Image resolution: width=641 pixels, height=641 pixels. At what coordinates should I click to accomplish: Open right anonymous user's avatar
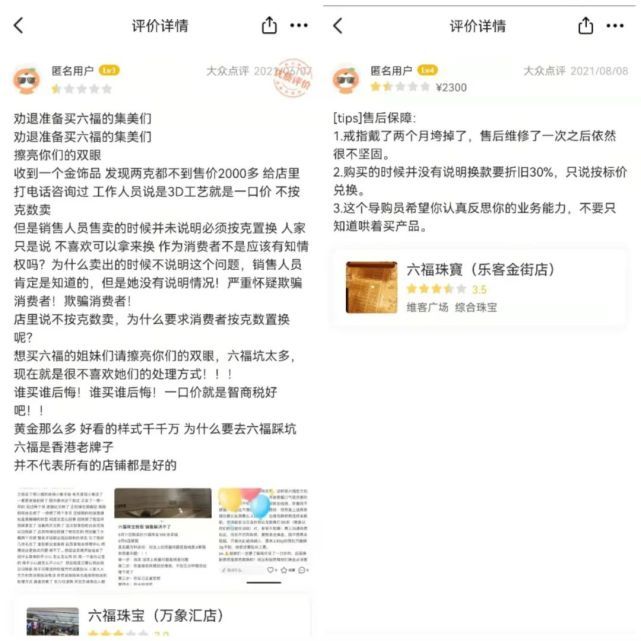(x=346, y=79)
